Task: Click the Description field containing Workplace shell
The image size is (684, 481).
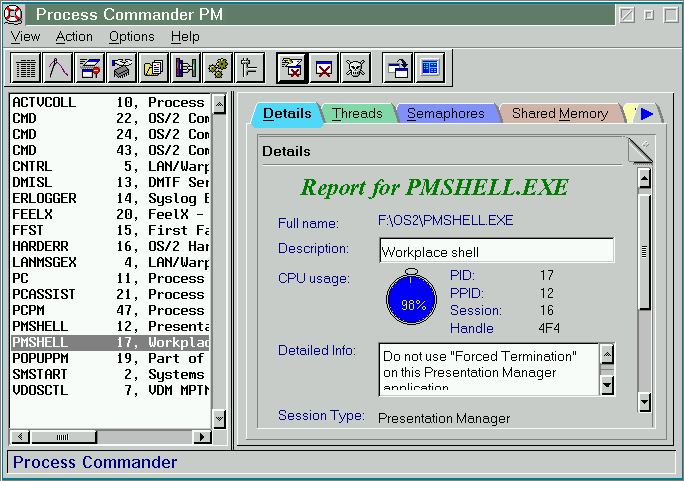Action: coord(496,251)
